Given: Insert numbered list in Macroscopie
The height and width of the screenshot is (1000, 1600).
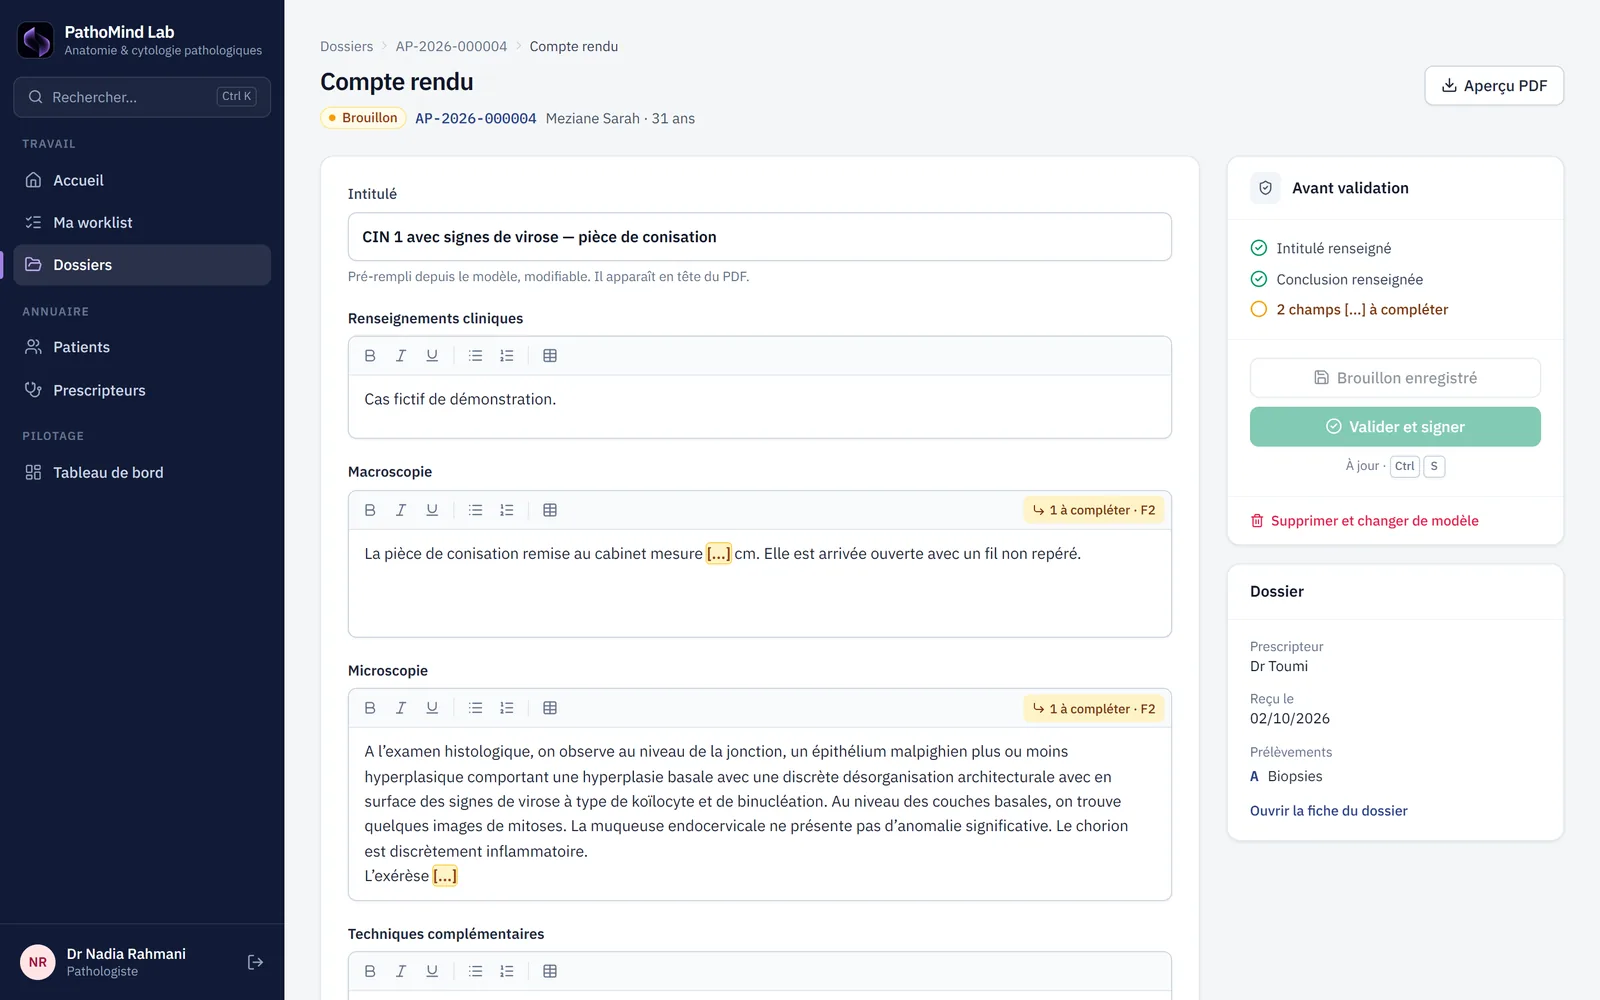Looking at the screenshot, I should click(x=507, y=510).
